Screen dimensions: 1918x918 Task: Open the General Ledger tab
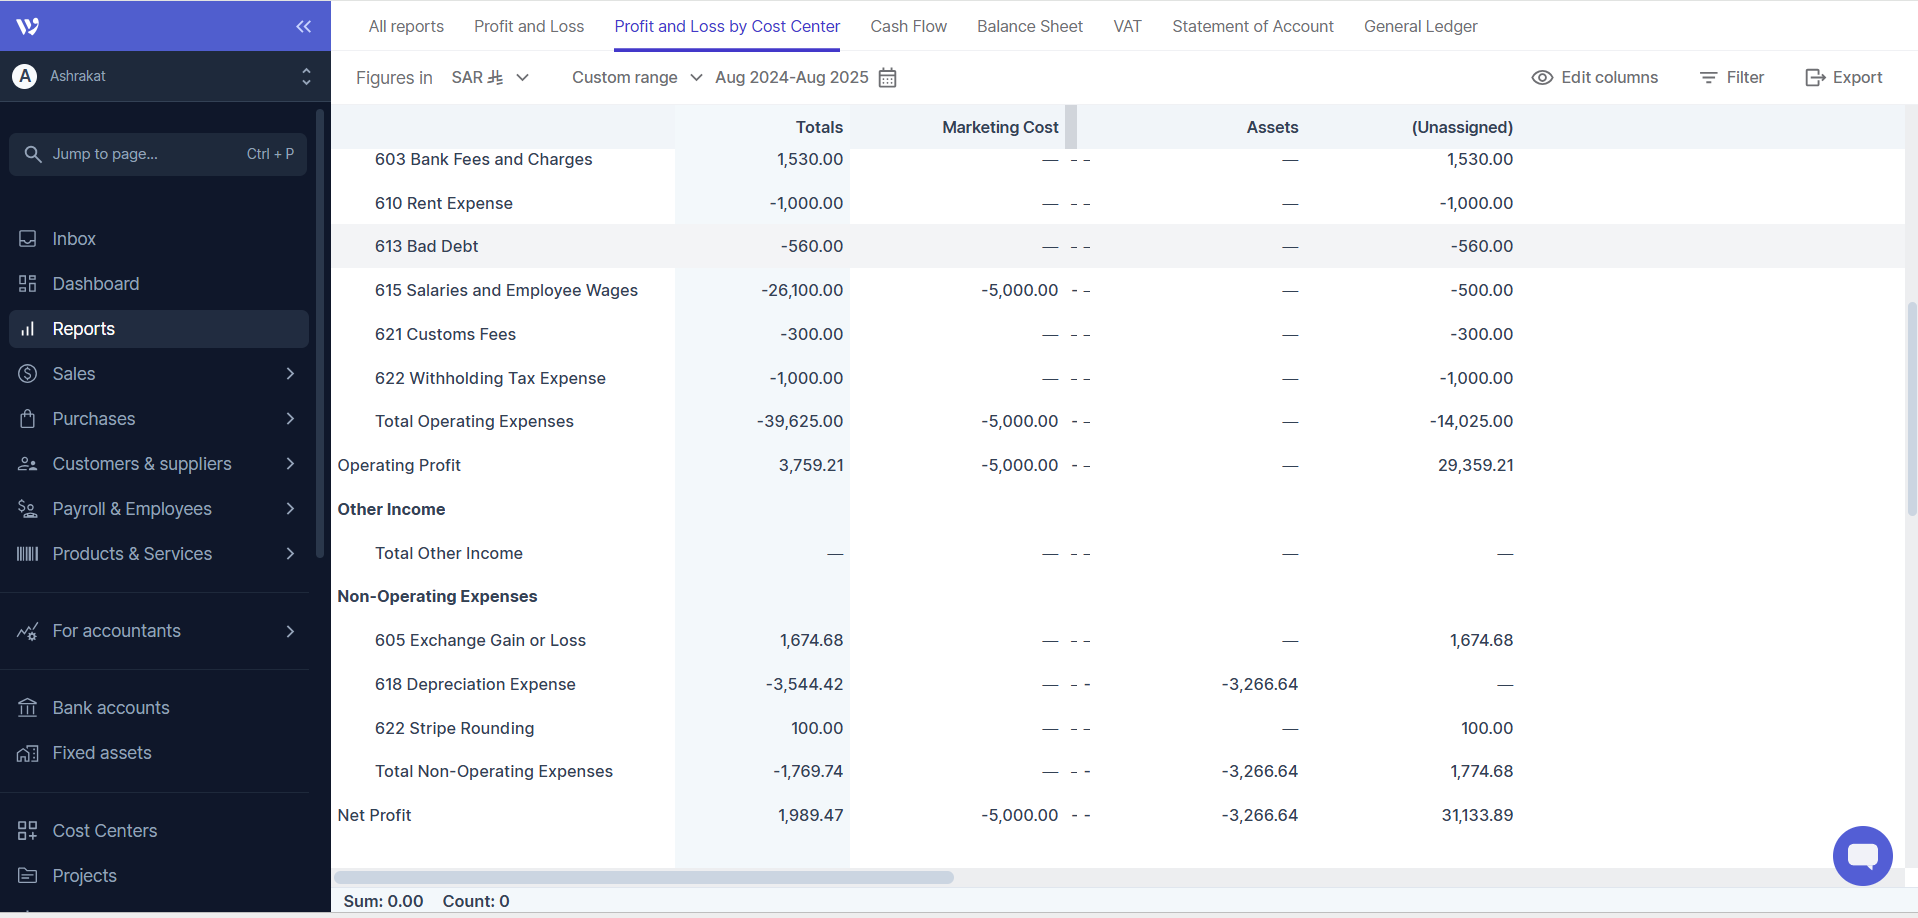pyautogui.click(x=1420, y=27)
